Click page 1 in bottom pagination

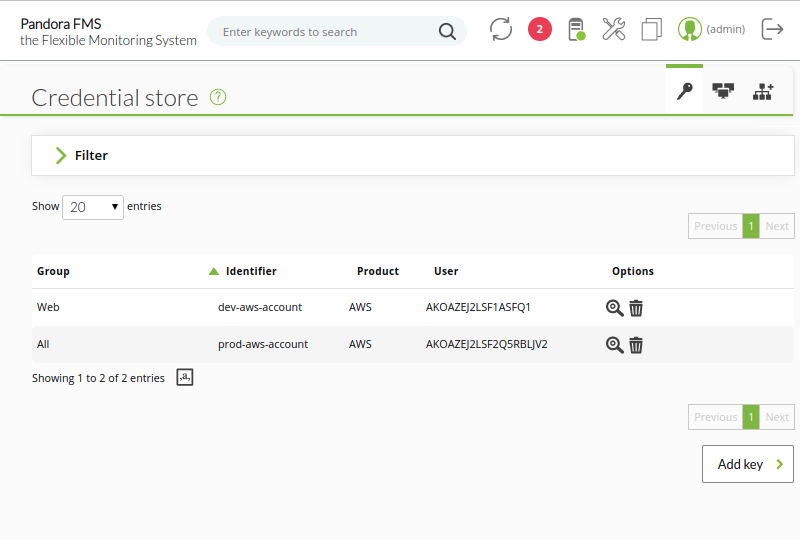point(751,417)
